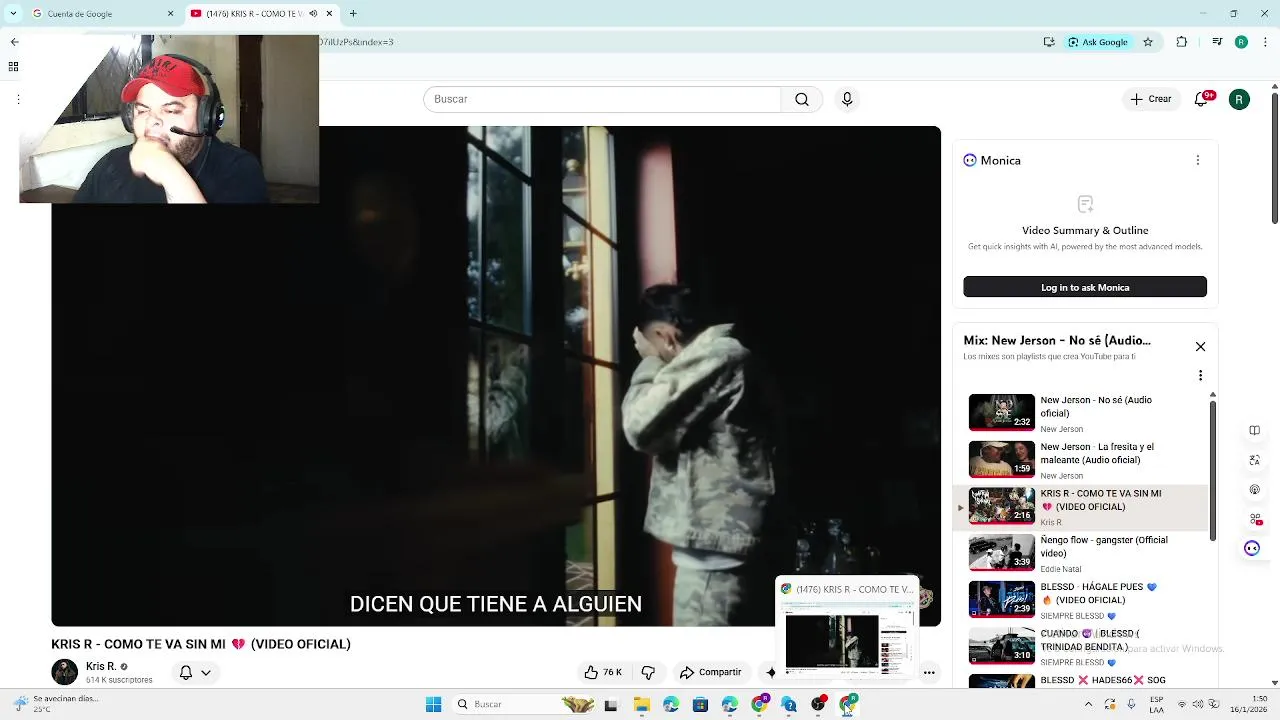This screenshot has width=1280, height=720.
Task: Open Monica reading mode book icon
Action: (1254, 431)
